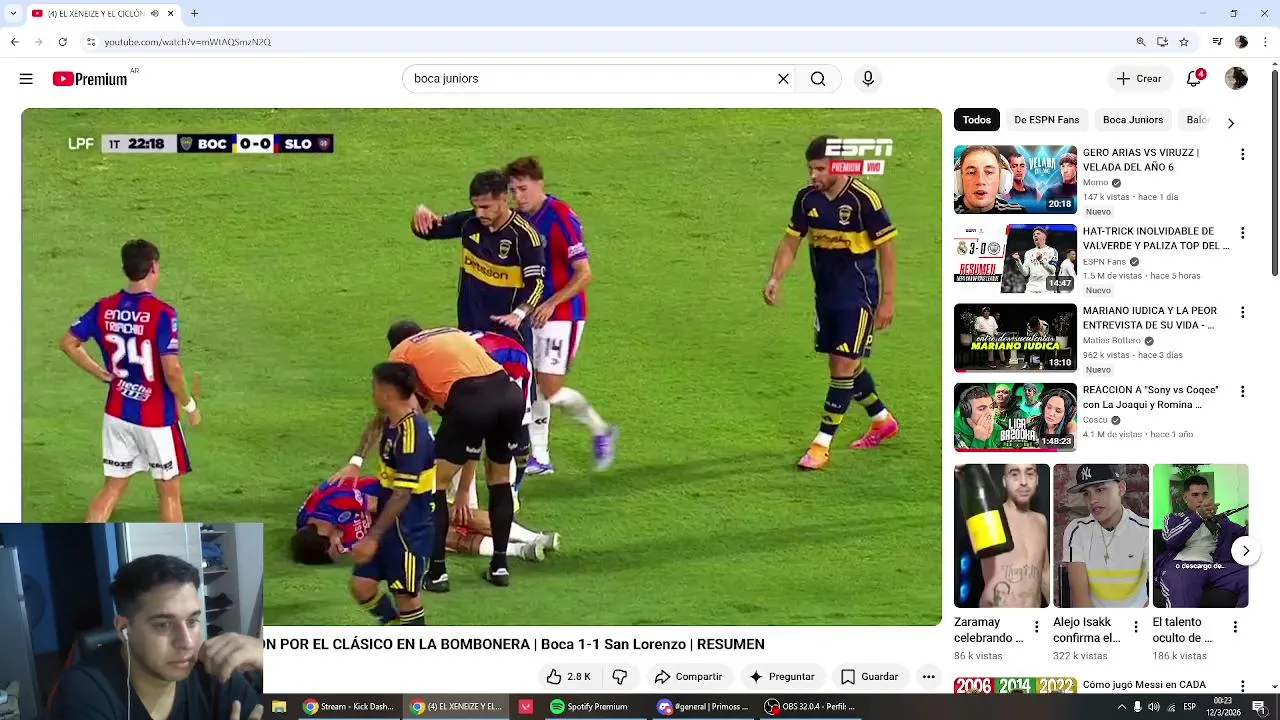
Task: Select the Boca Juniors filter chip
Action: coord(1133,120)
